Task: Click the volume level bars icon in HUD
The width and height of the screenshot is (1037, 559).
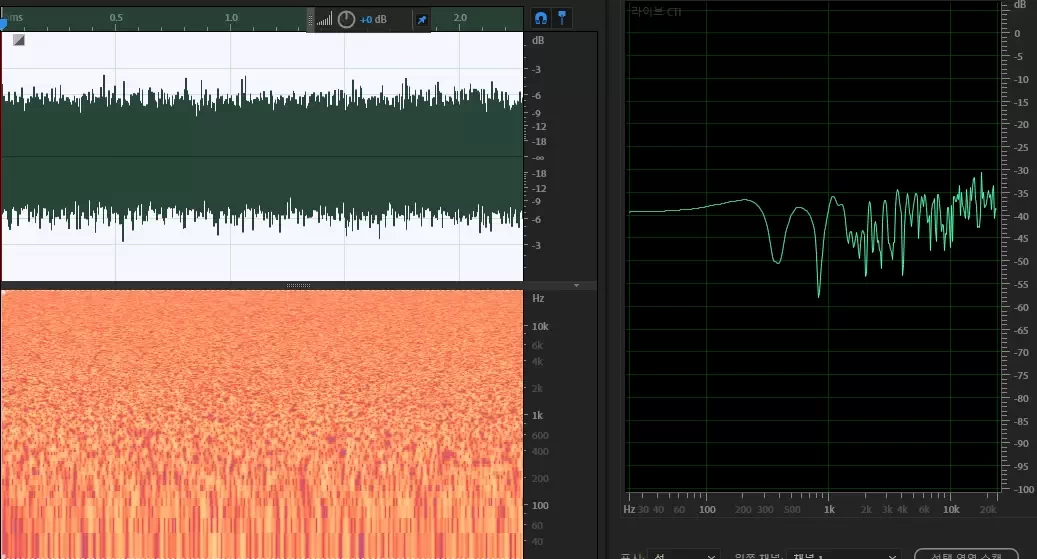Action: 324,19
